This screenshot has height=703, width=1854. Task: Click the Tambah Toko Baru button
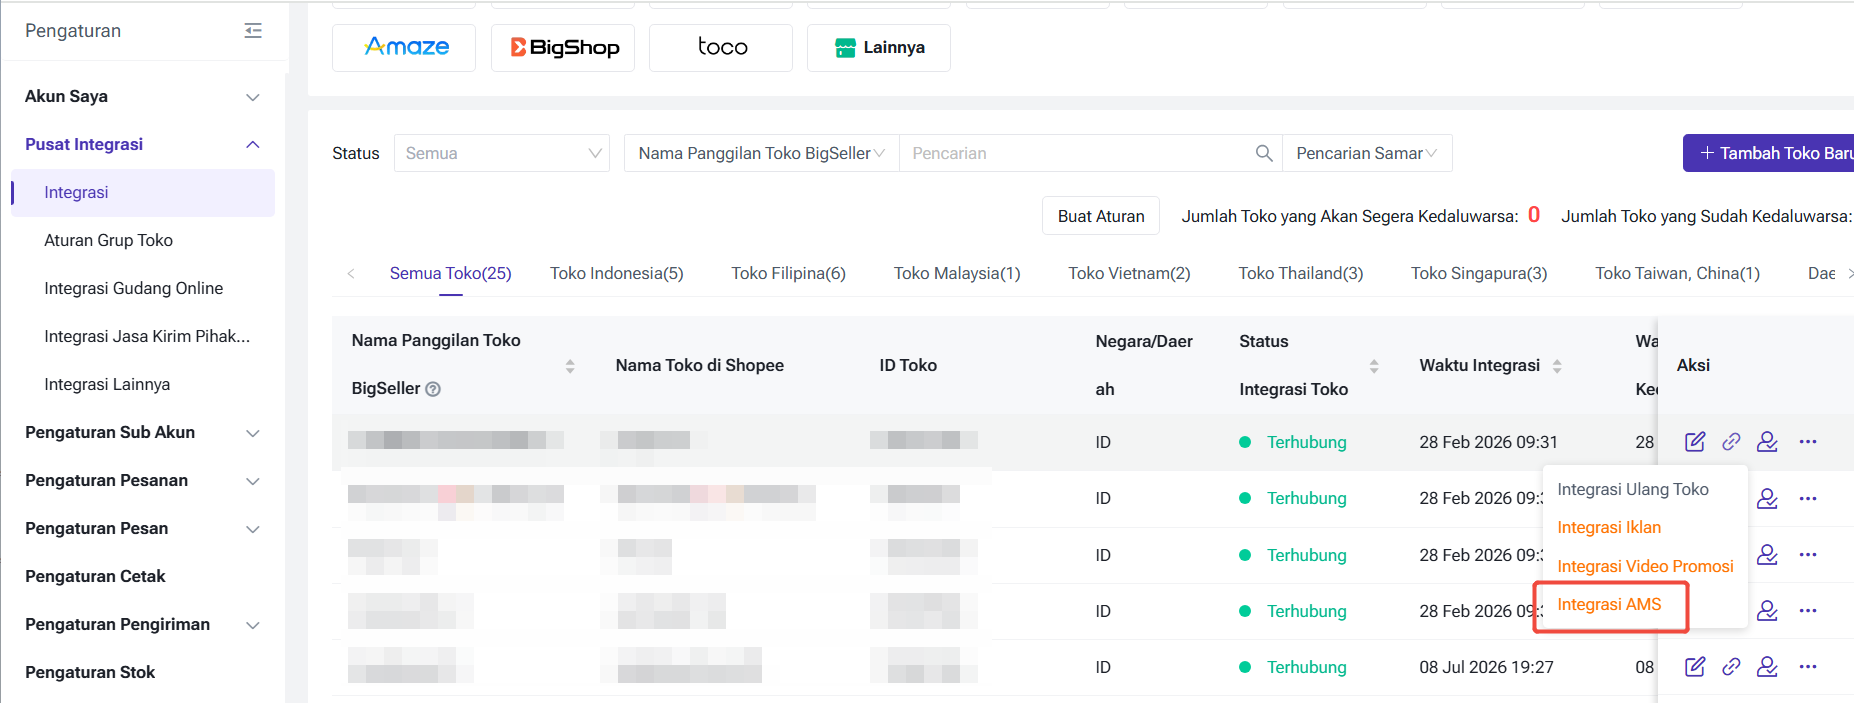point(1768,153)
